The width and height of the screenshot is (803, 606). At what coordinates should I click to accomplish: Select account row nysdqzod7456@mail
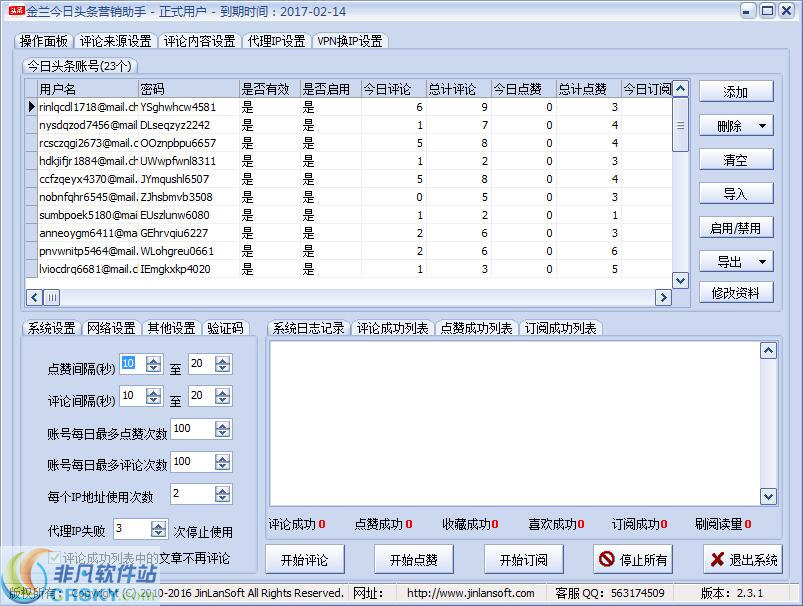click(x=348, y=125)
